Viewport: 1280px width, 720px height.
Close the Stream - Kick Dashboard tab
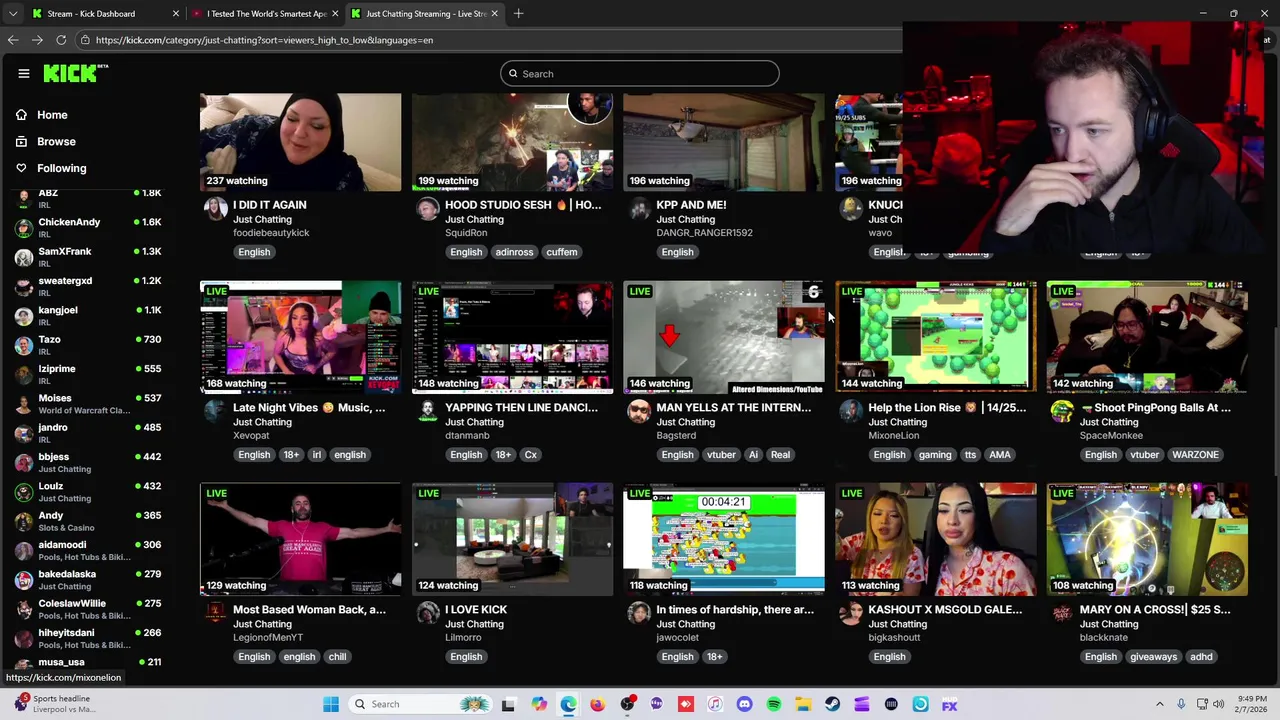click(176, 14)
